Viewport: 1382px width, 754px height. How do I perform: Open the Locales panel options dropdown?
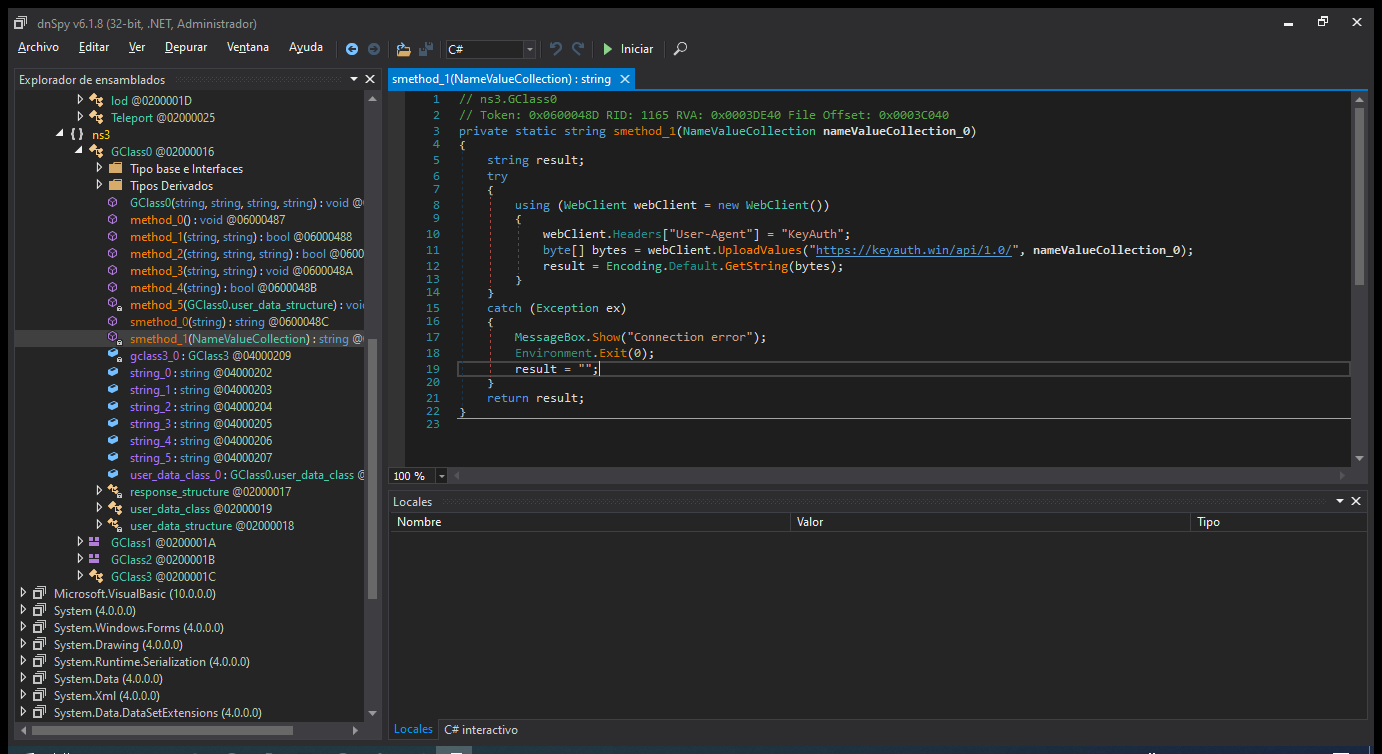coord(1340,501)
